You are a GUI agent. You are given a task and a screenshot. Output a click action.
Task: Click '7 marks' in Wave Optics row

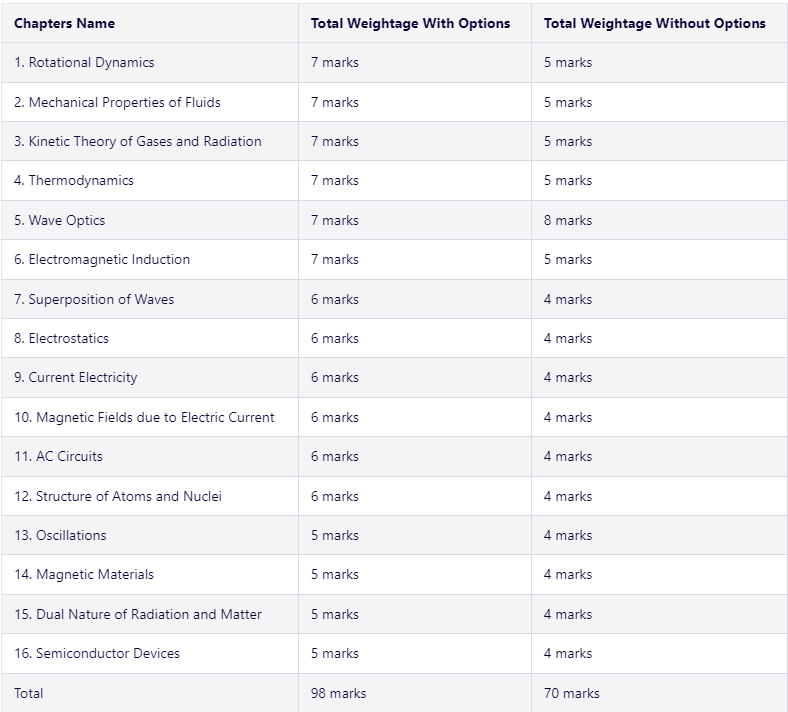[335, 220]
